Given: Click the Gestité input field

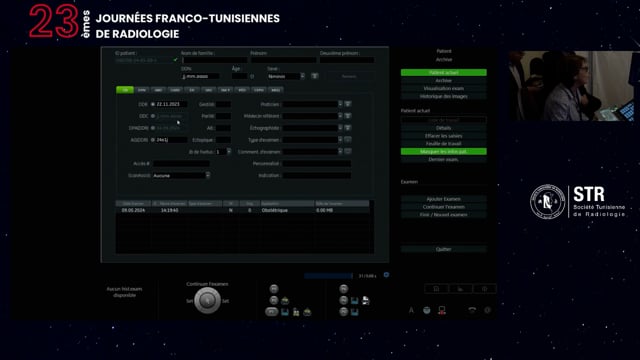Looking at the screenshot, I should 223,104.
